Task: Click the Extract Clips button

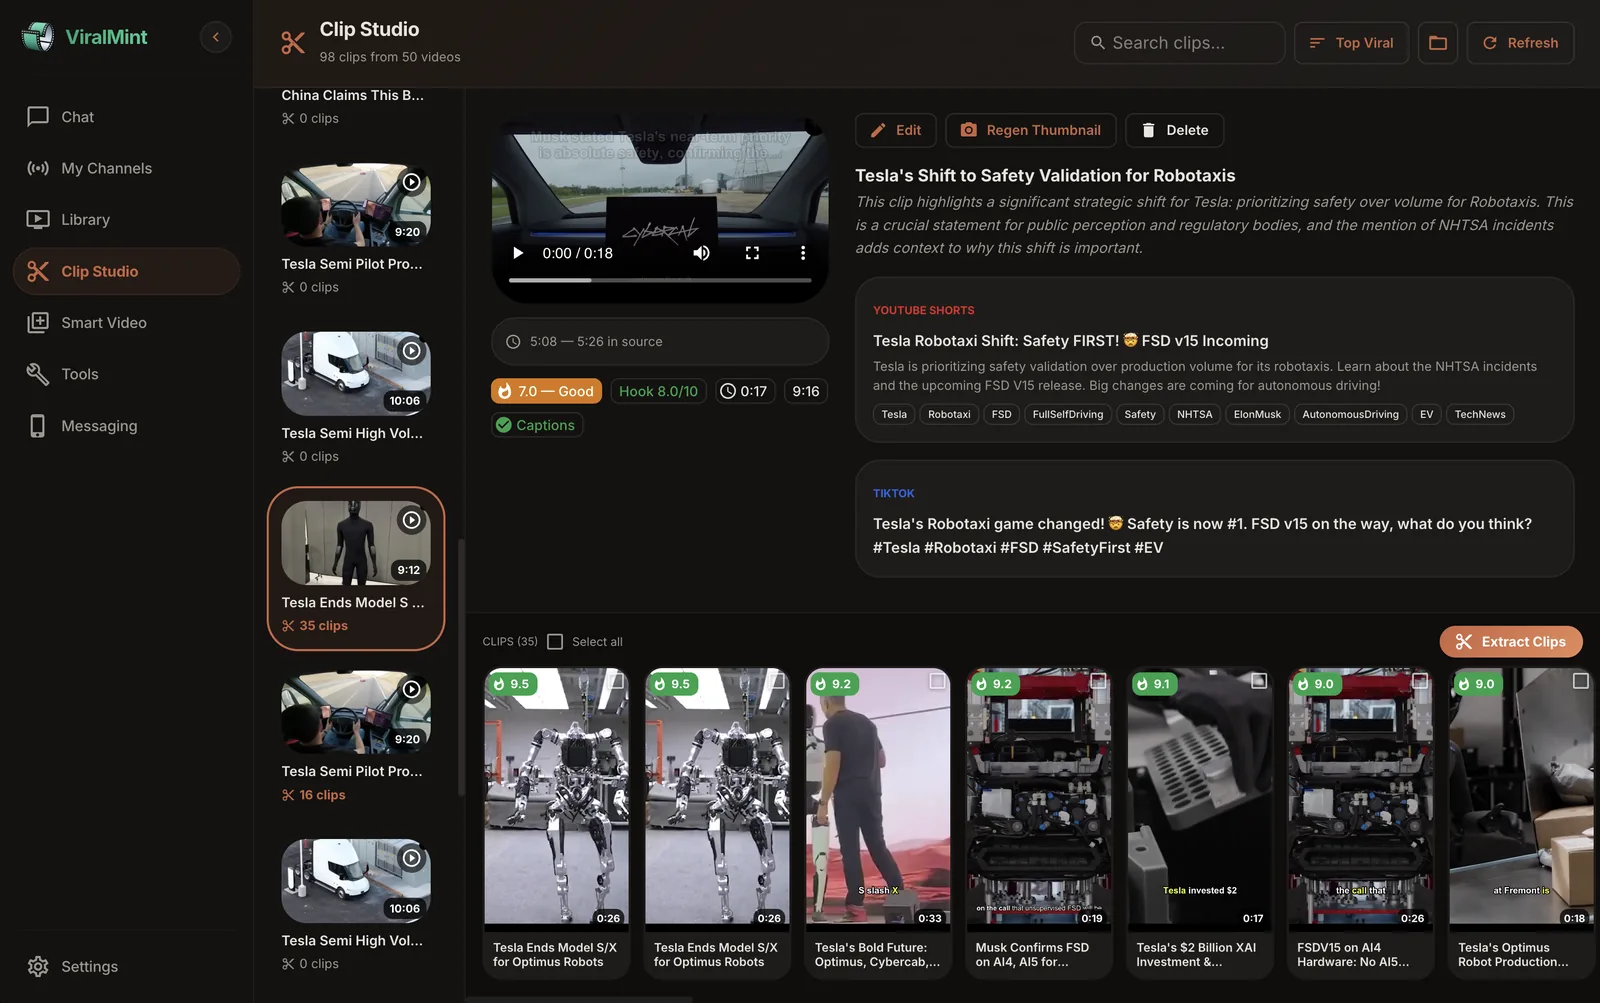Action: coord(1510,642)
